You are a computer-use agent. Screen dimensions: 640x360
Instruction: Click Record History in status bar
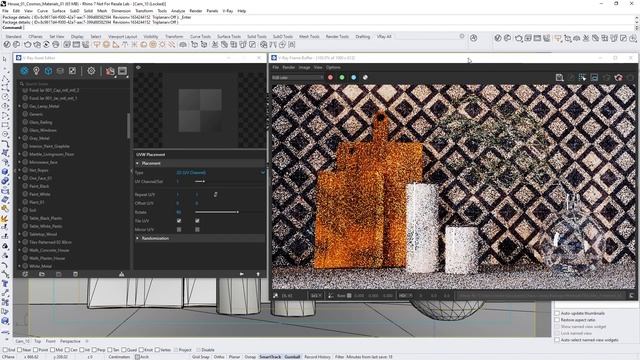pos(317,357)
